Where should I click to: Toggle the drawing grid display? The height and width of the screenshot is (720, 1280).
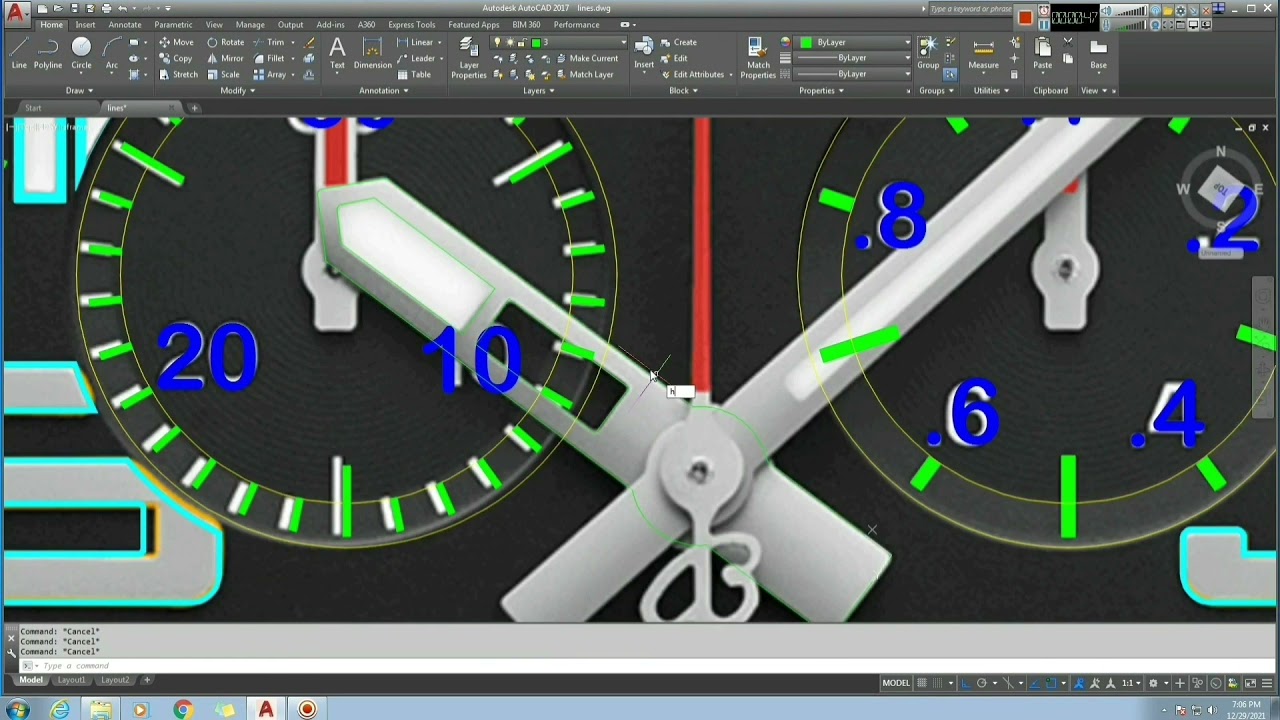922,683
